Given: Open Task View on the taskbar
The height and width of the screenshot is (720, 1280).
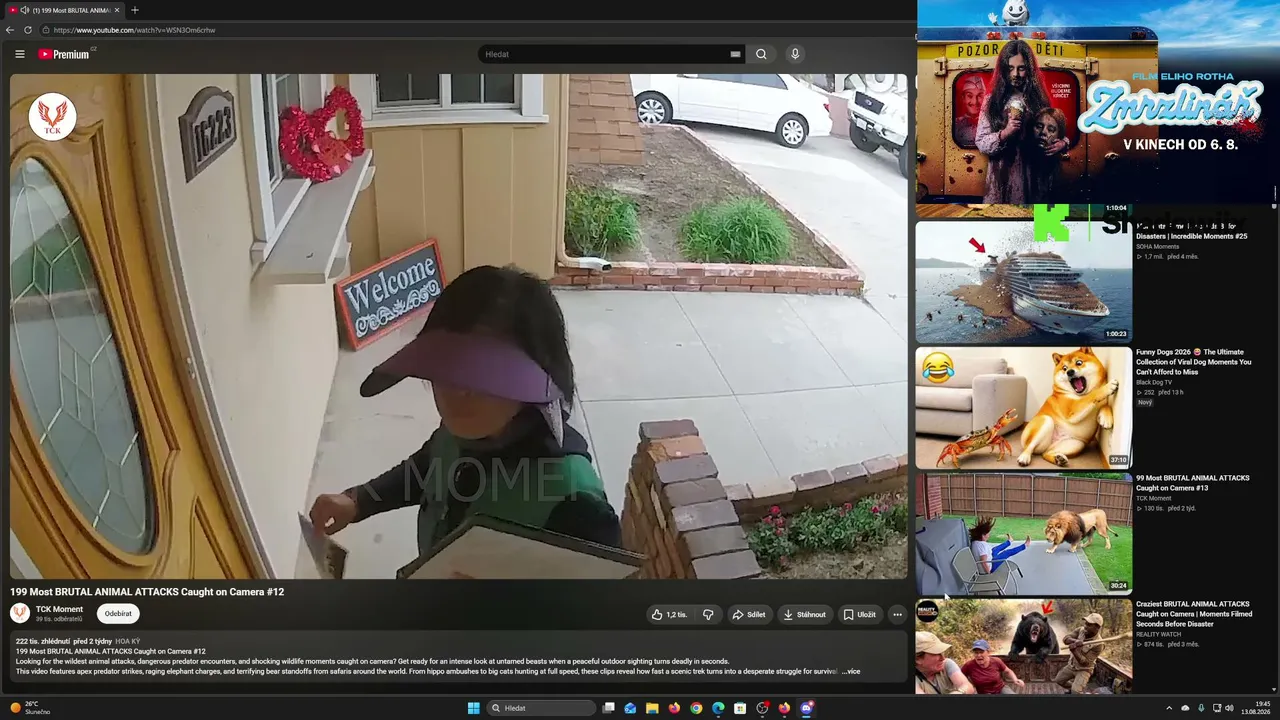Looking at the screenshot, I should tap(608, 708).
